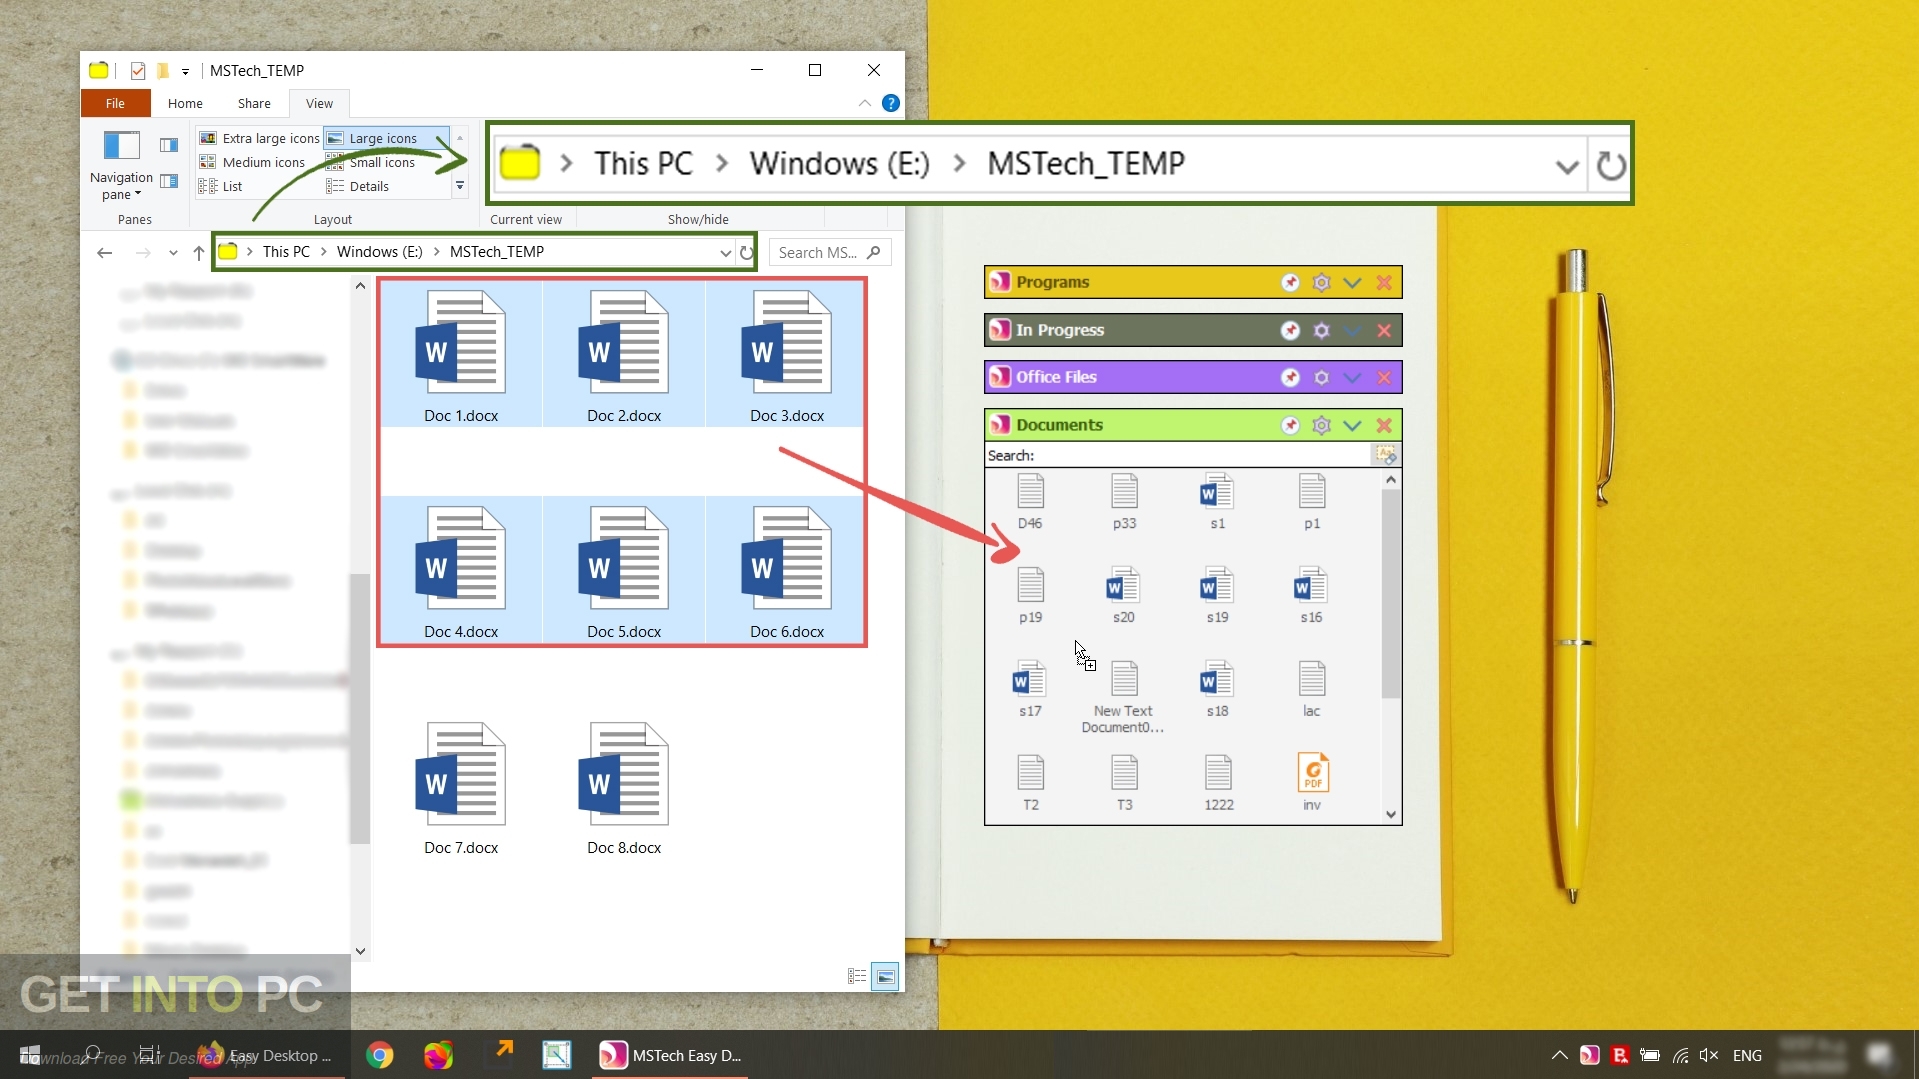Collapse the Documents panel
Image resolution: width=1919 pixels, height=1079 pixels.
point(1353,424)
